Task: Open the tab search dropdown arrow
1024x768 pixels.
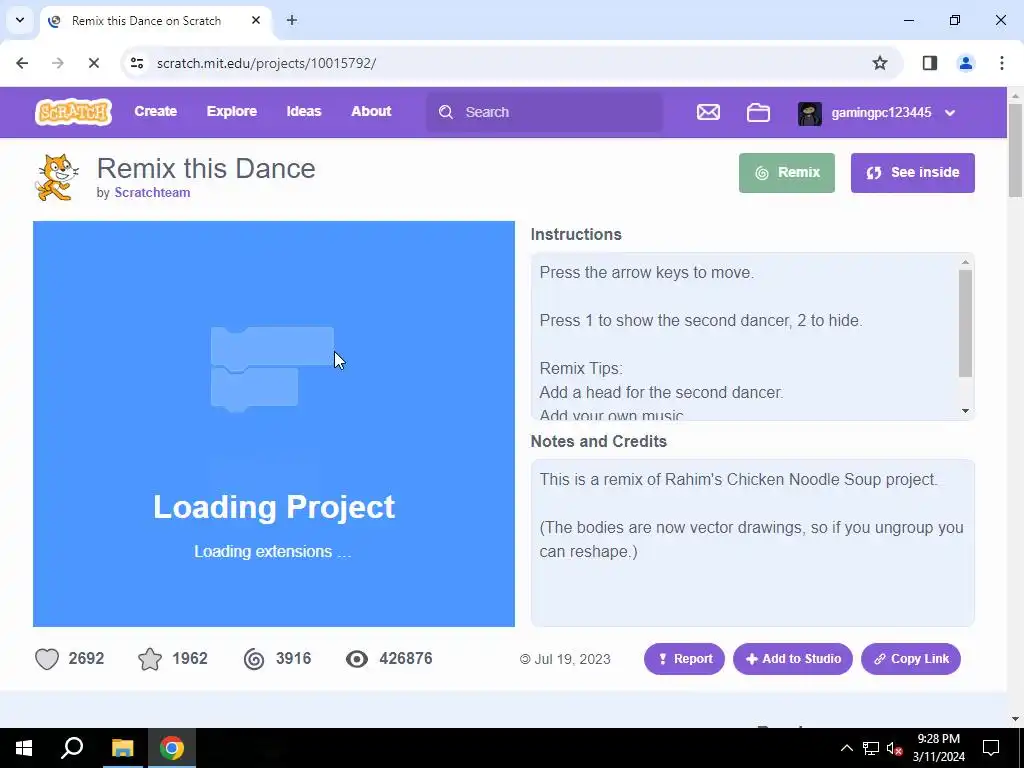Action: coord(20,20)
